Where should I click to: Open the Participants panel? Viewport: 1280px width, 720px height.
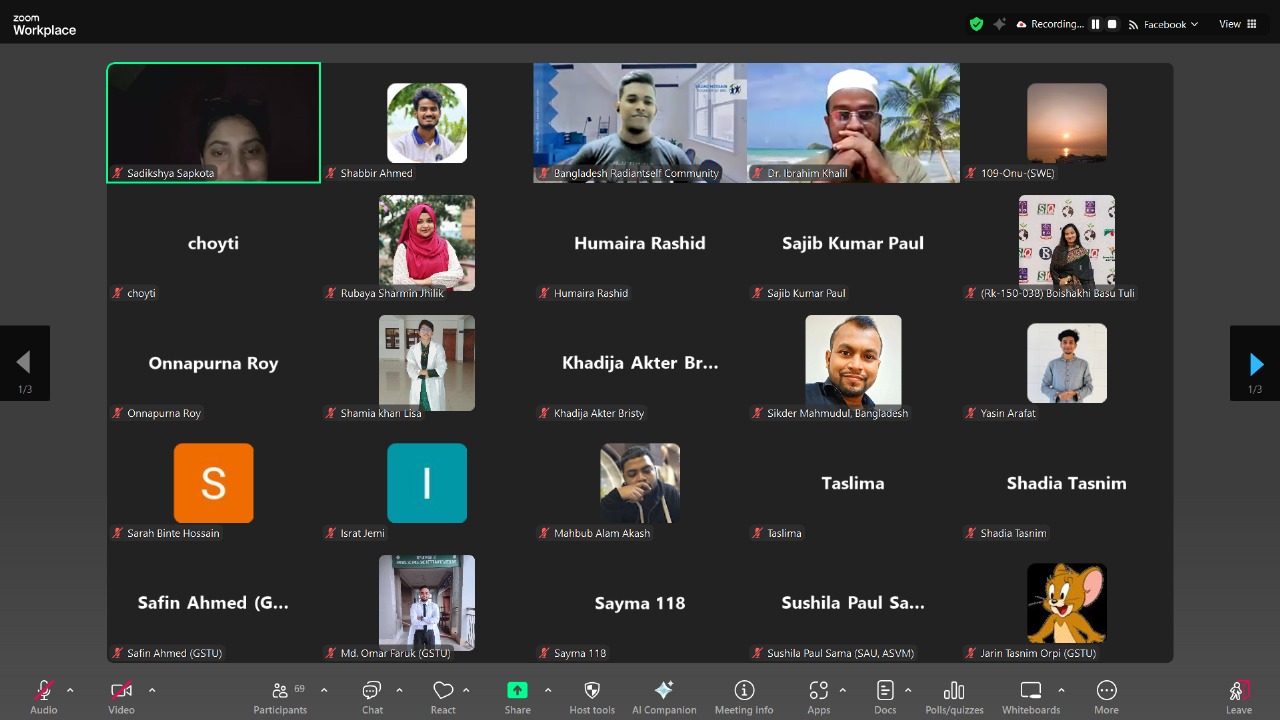[280, 696]
